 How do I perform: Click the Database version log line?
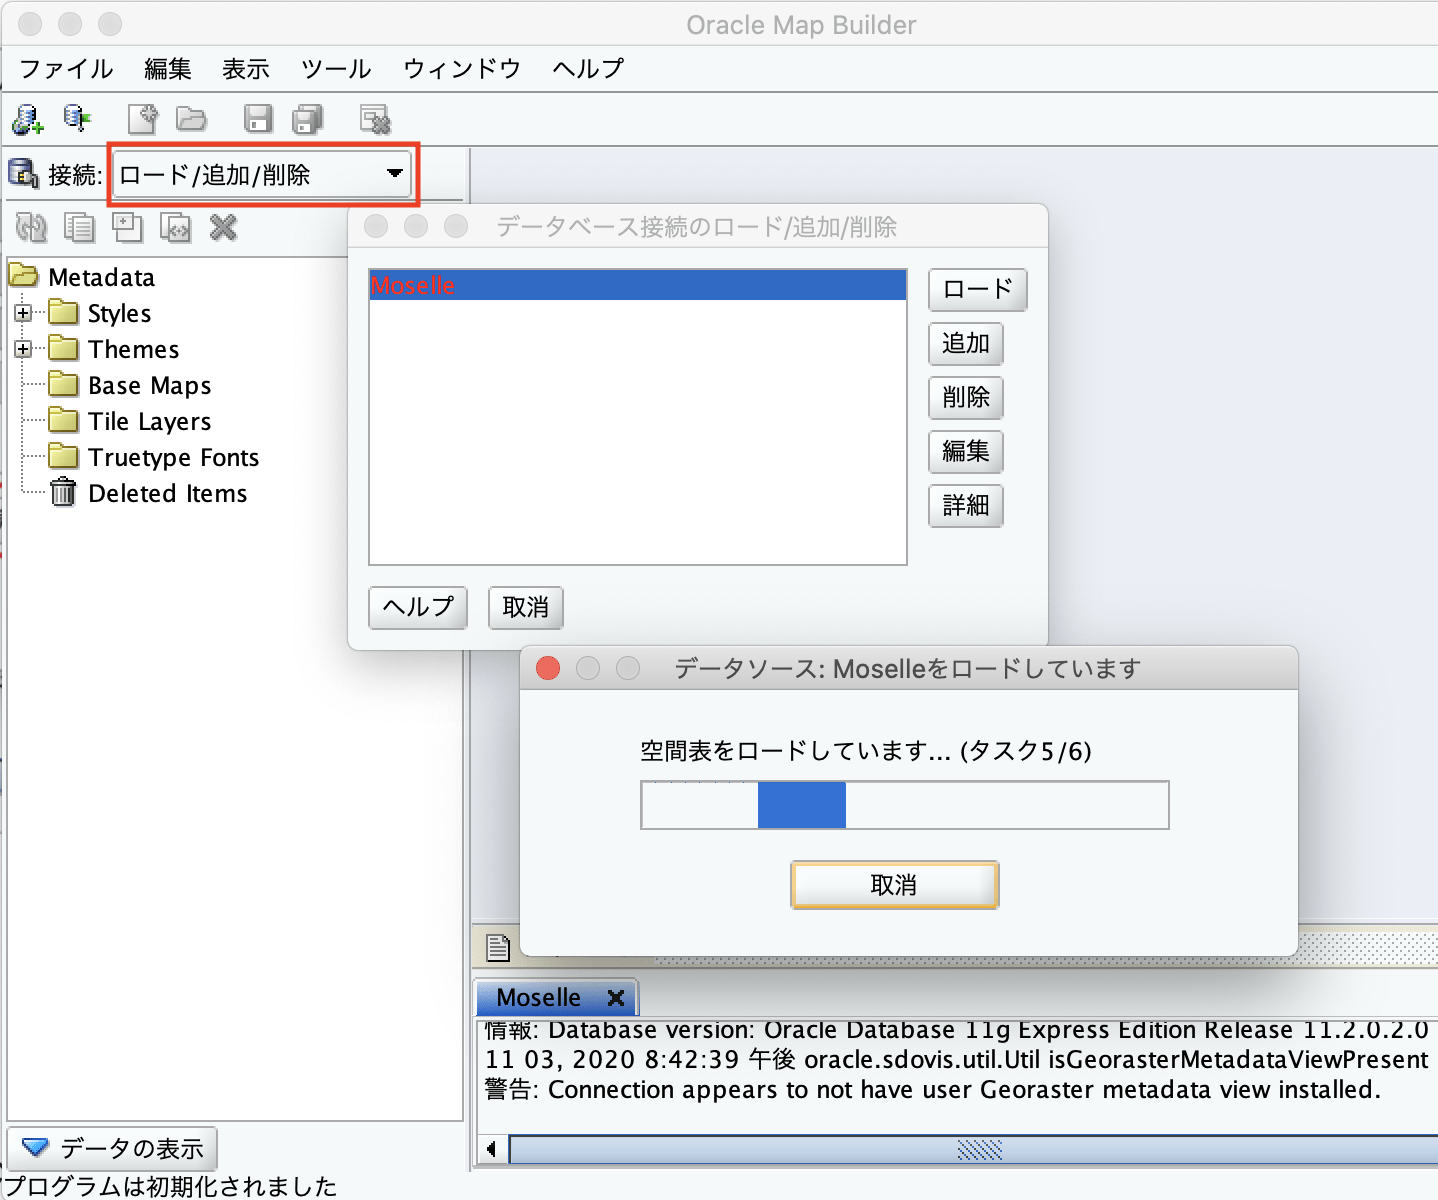pos(956,1030)
